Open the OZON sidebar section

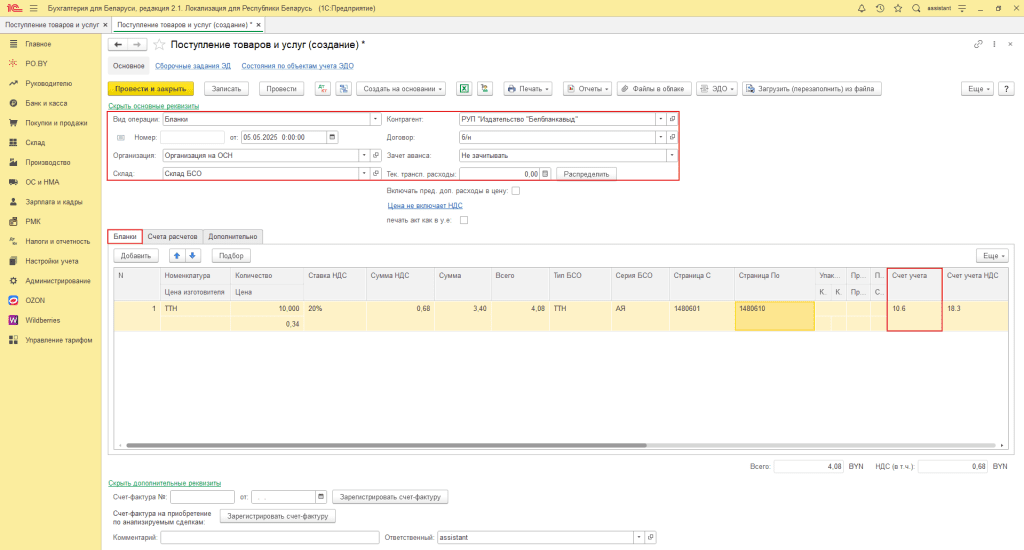(x=35, y=300)
